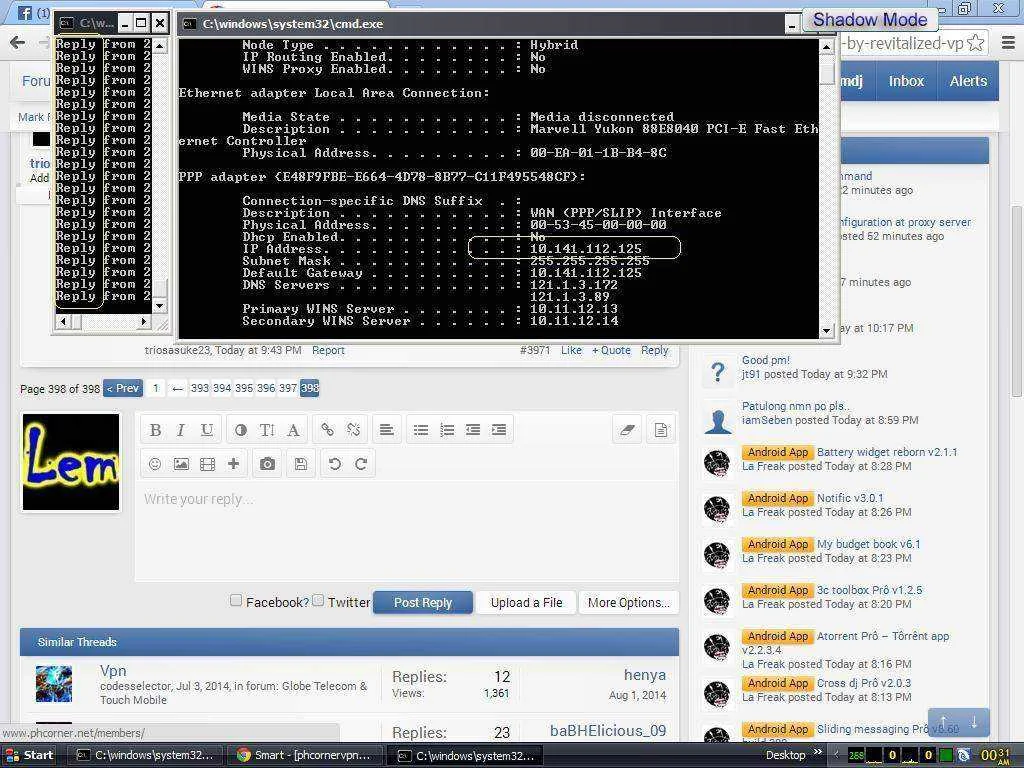
Task: Bookmark the page with the star icon
Action: point(976,43)
